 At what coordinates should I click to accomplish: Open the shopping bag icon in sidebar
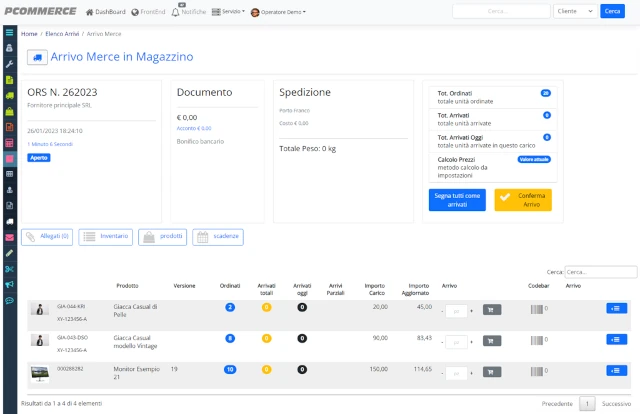[x=9, y=111]
